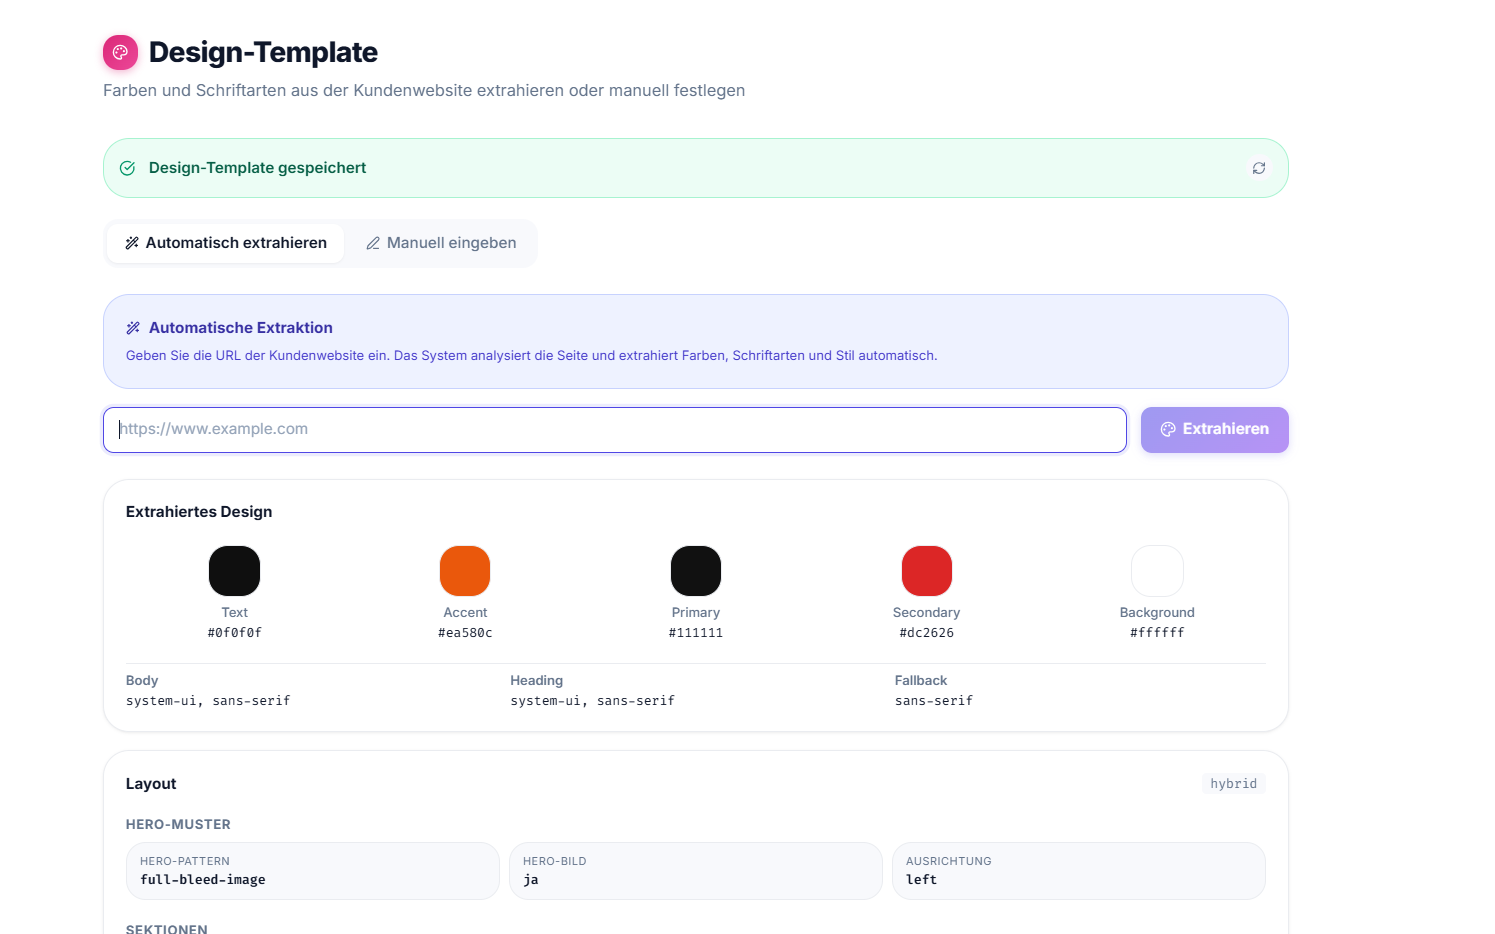Click the AUSRICHTUNG left card

[1079, 871]
